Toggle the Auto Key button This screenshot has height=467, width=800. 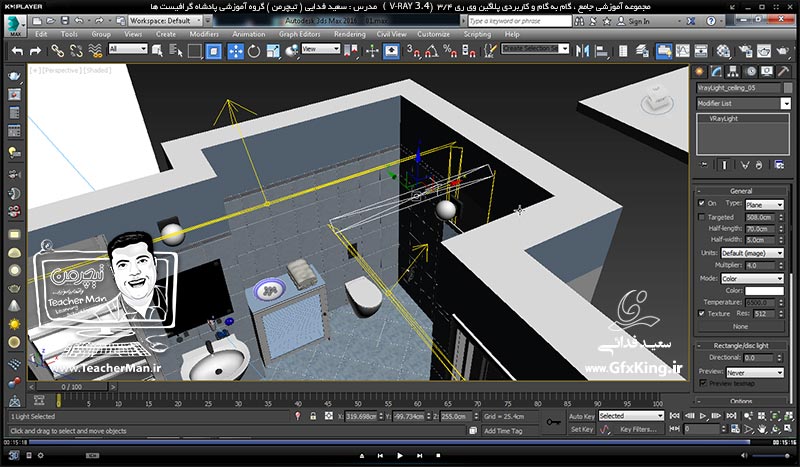pyautogui.click(x=582, y=416)
